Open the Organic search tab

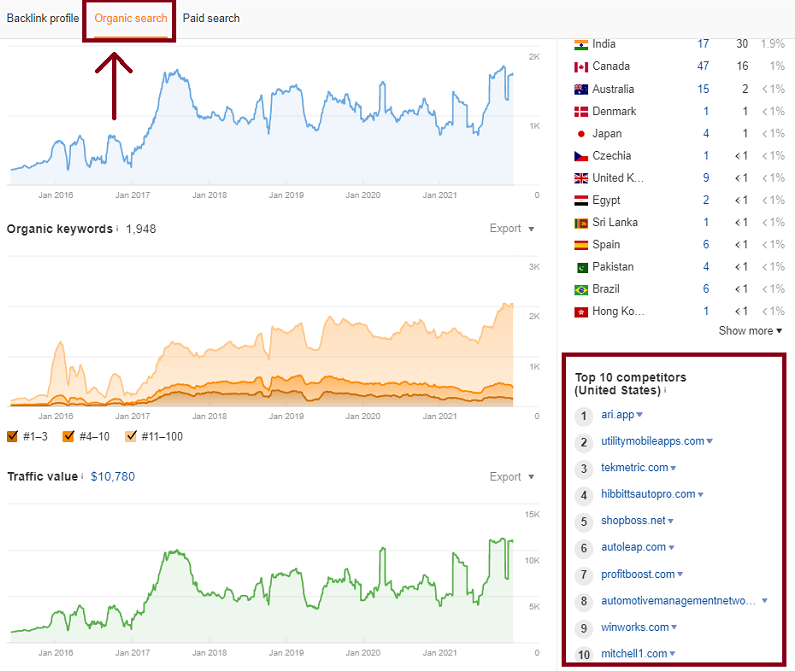[x=131, y=18]
